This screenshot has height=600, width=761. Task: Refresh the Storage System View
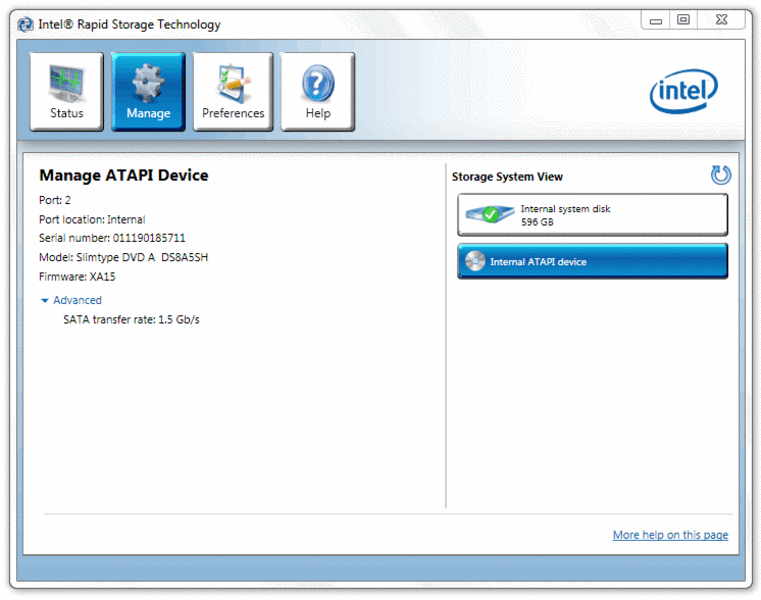coord(721,175)
